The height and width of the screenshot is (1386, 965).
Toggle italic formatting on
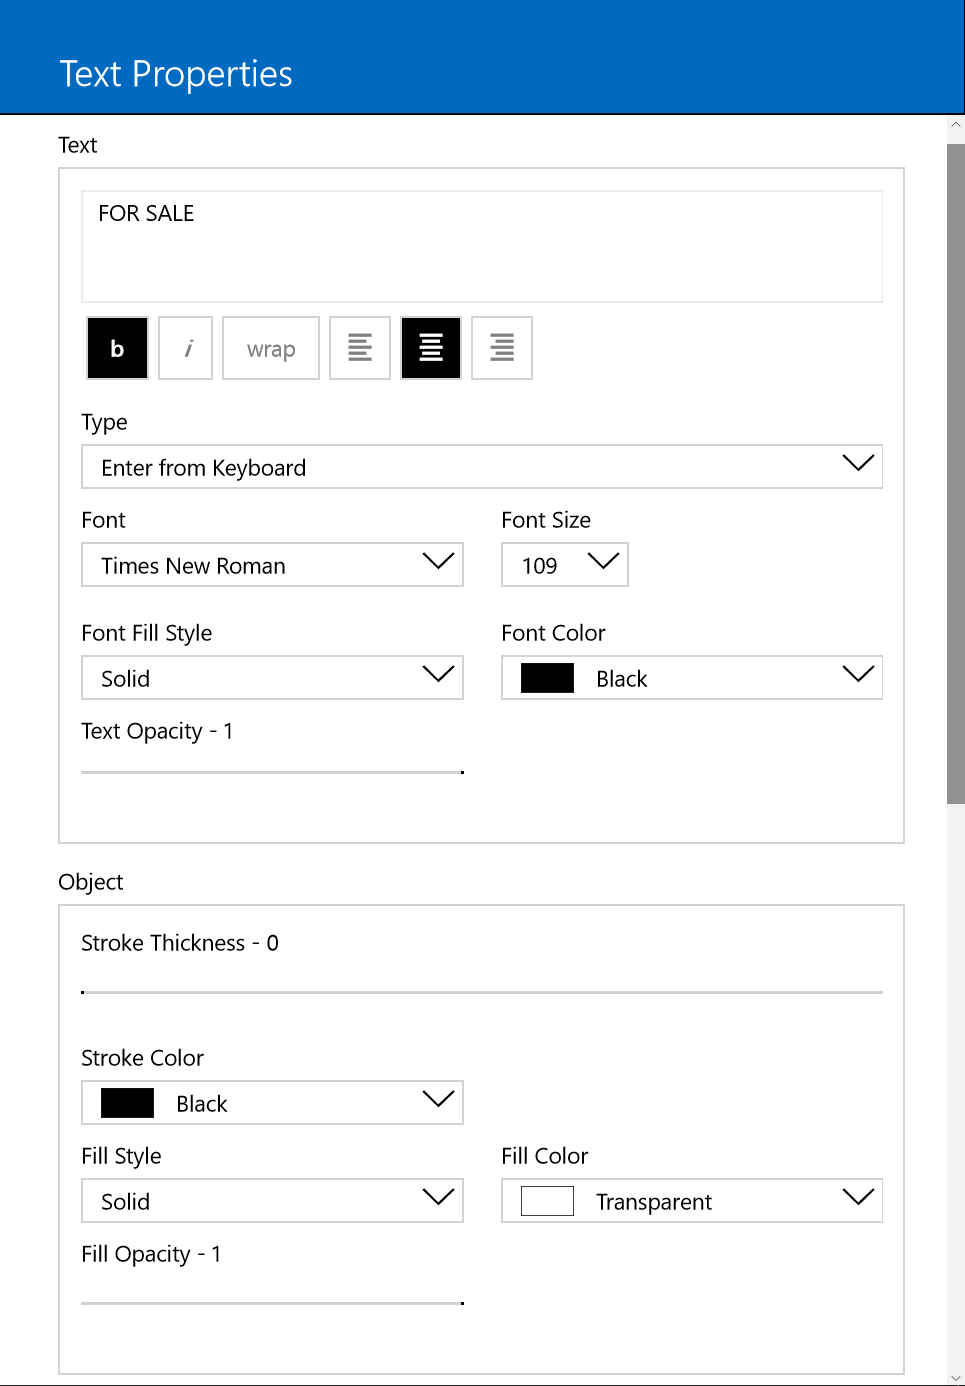186,348
